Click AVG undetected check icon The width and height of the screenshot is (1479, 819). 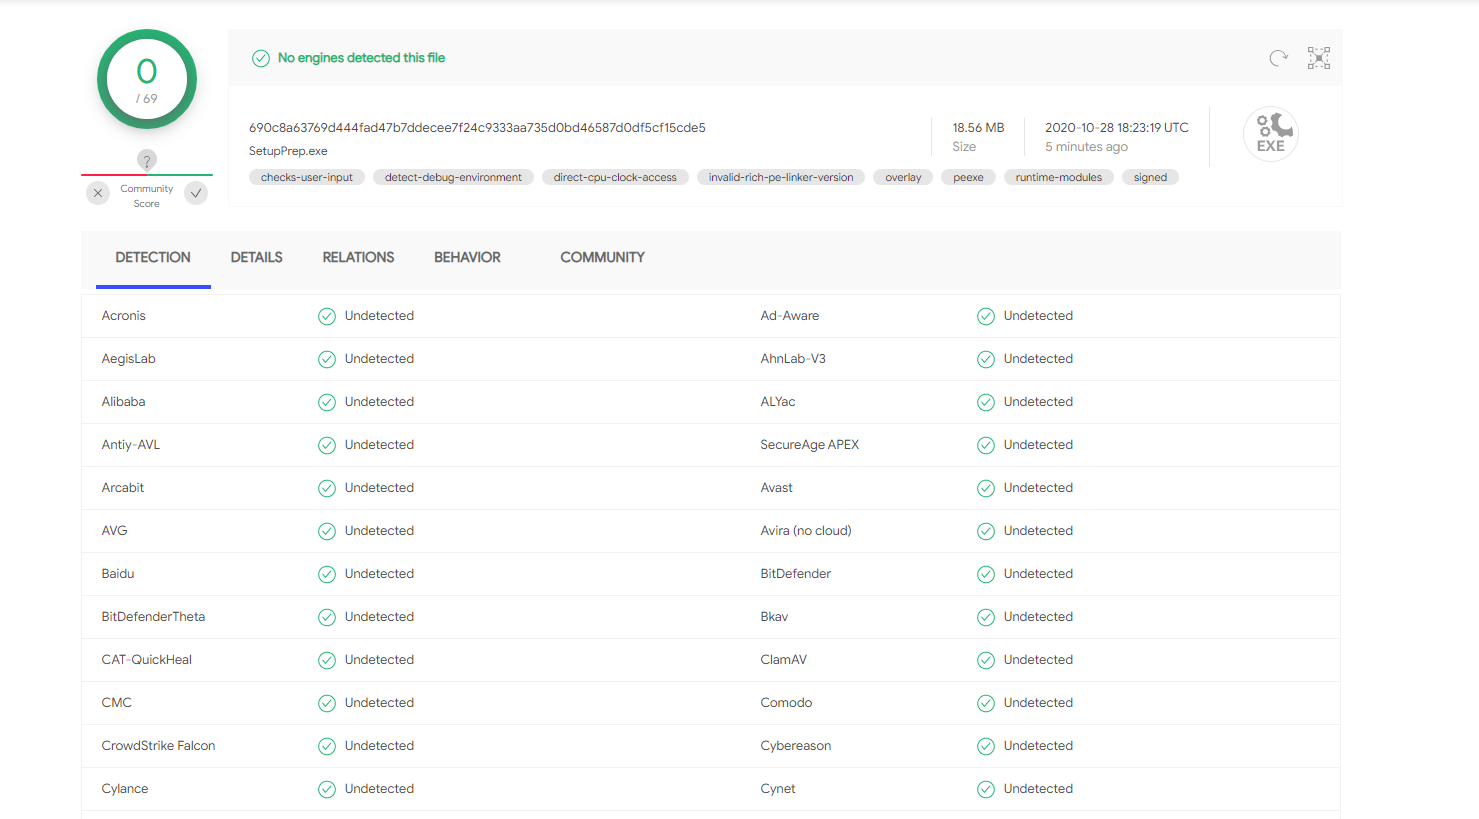click(x=327, y=531)
